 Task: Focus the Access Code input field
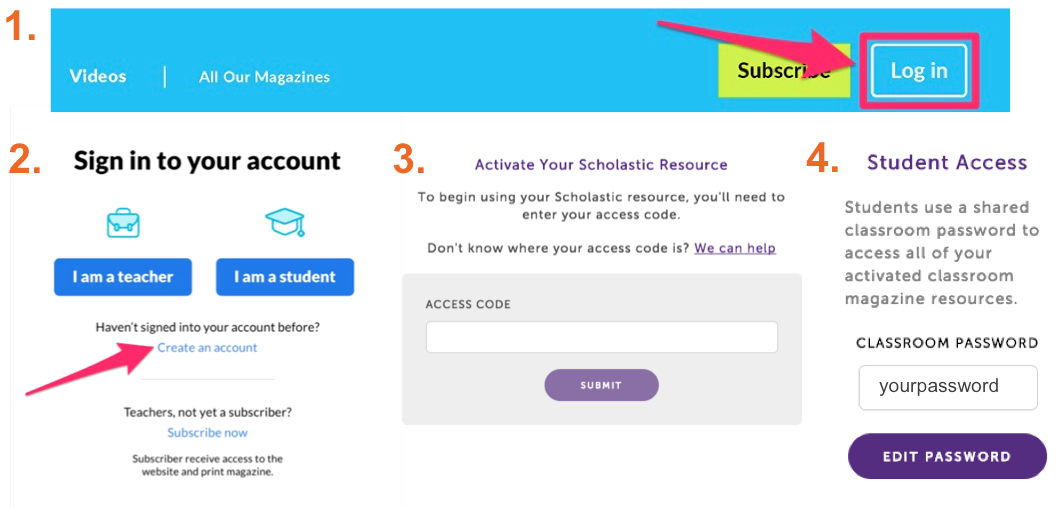601,337
